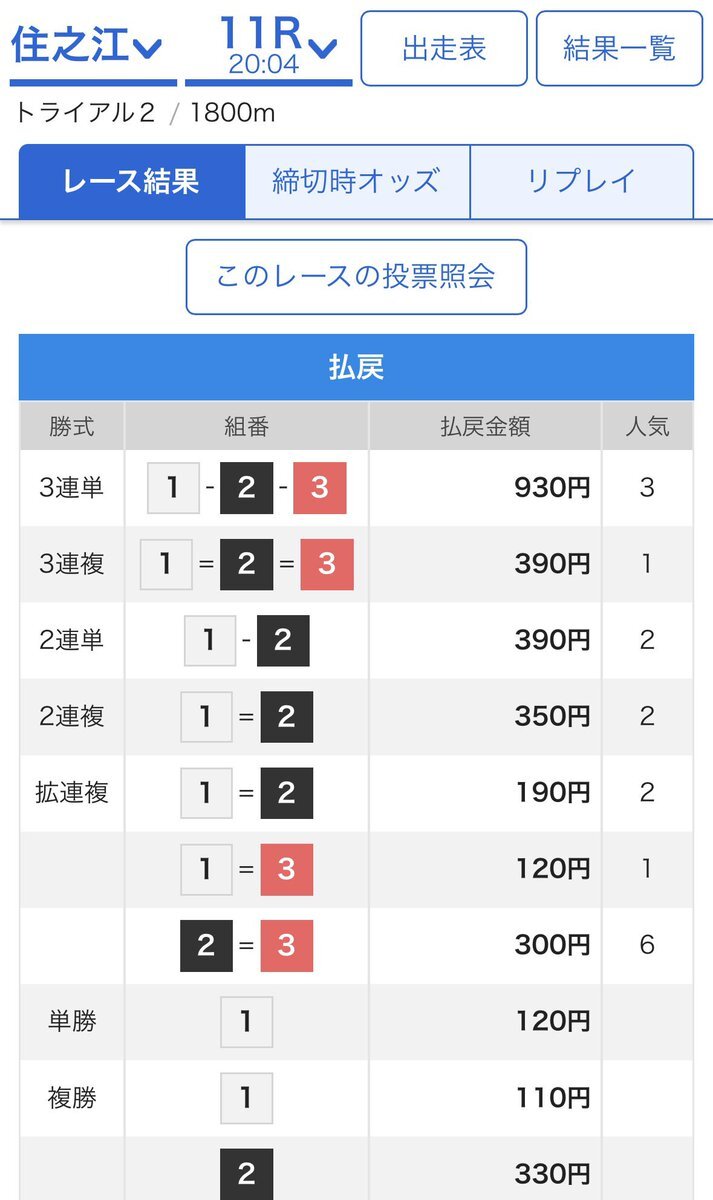
Task: Click black boat 2 badge in 3連複 row
Action: 246,564
